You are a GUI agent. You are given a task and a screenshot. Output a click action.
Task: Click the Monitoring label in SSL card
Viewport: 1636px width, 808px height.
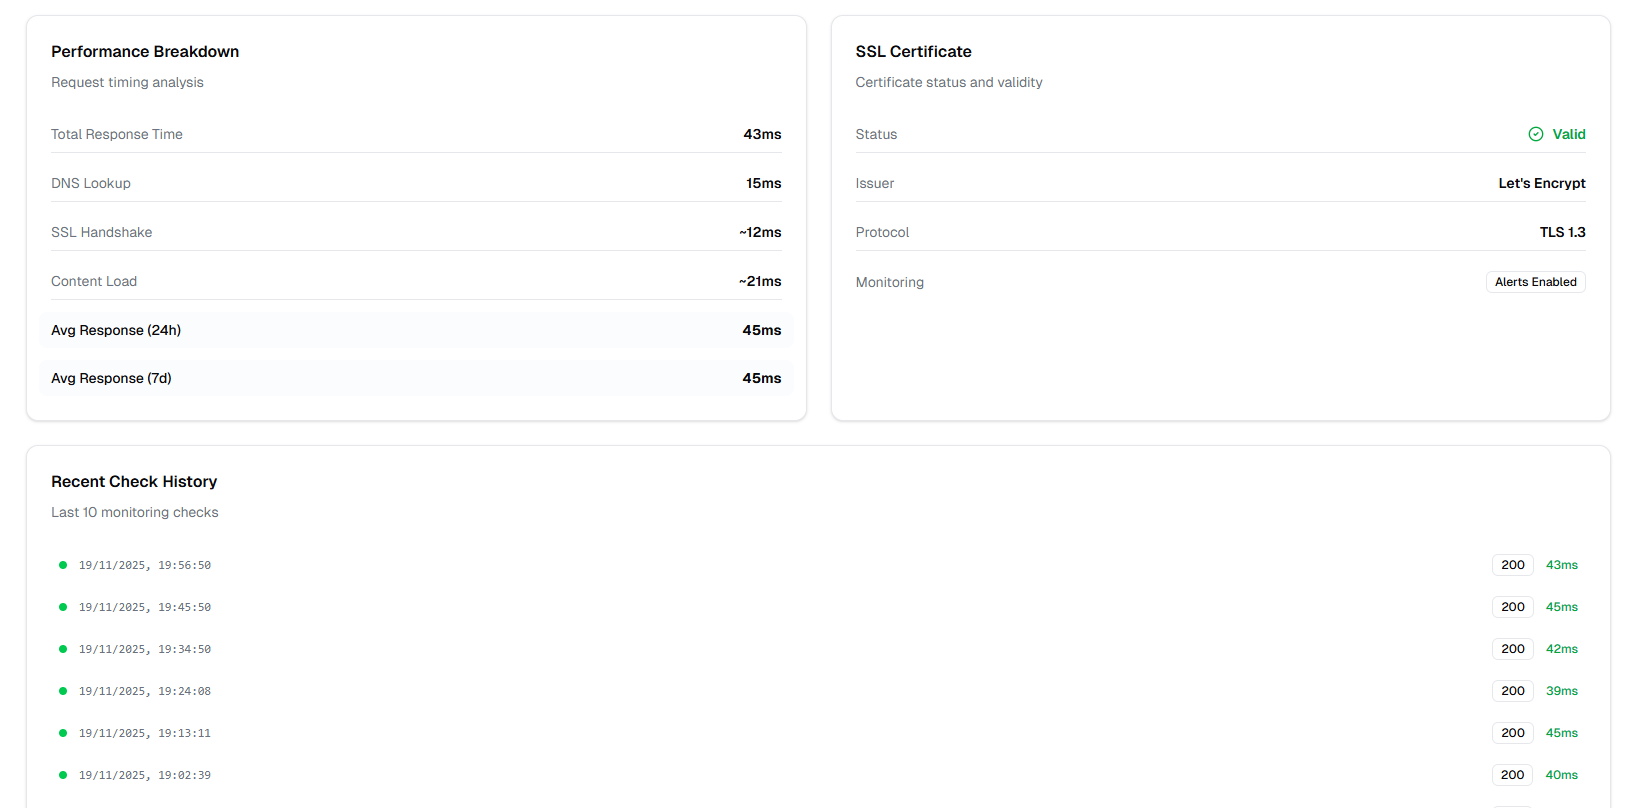[890, 282]
